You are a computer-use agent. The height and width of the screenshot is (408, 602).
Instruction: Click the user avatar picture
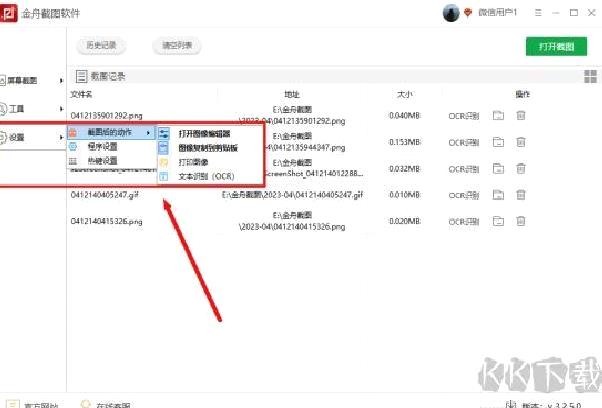pos(451,13)
